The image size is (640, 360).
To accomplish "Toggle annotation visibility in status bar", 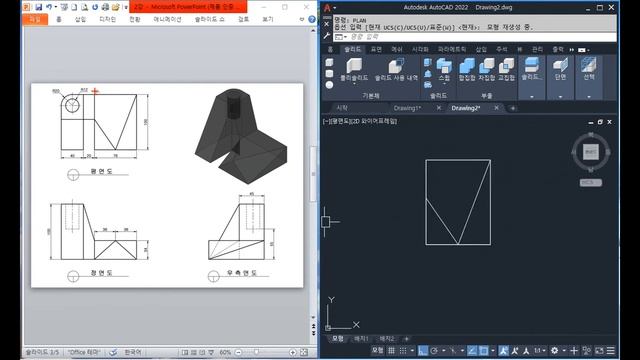I will (504, 351).
